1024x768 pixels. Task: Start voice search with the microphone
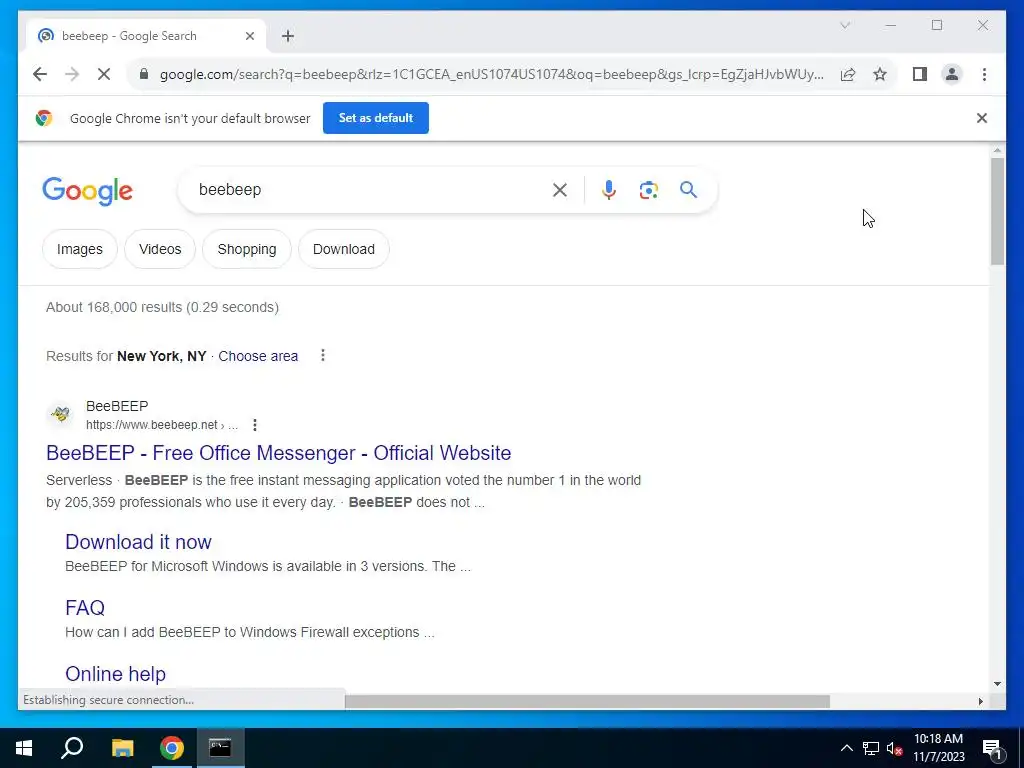tap(609, 190)
